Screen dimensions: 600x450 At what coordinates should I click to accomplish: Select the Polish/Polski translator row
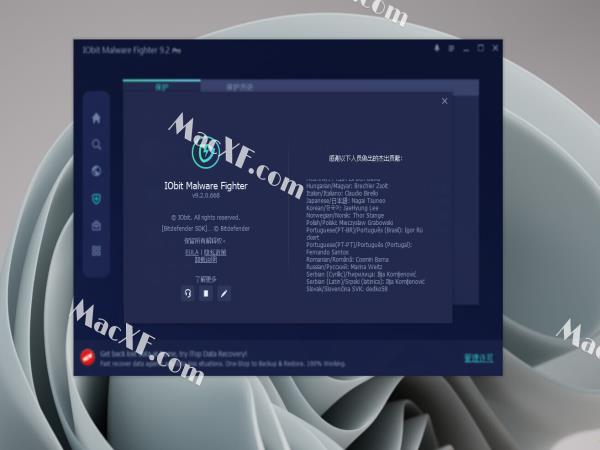[x=349, y=223]
